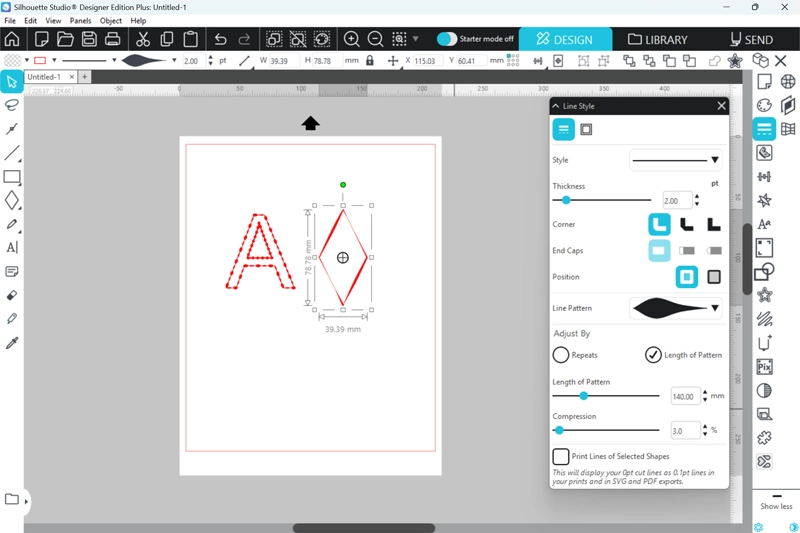The width and height of the screenshot is (800, 533).
Task: Toggle the Starter mode switch
Action: point(447,39)
